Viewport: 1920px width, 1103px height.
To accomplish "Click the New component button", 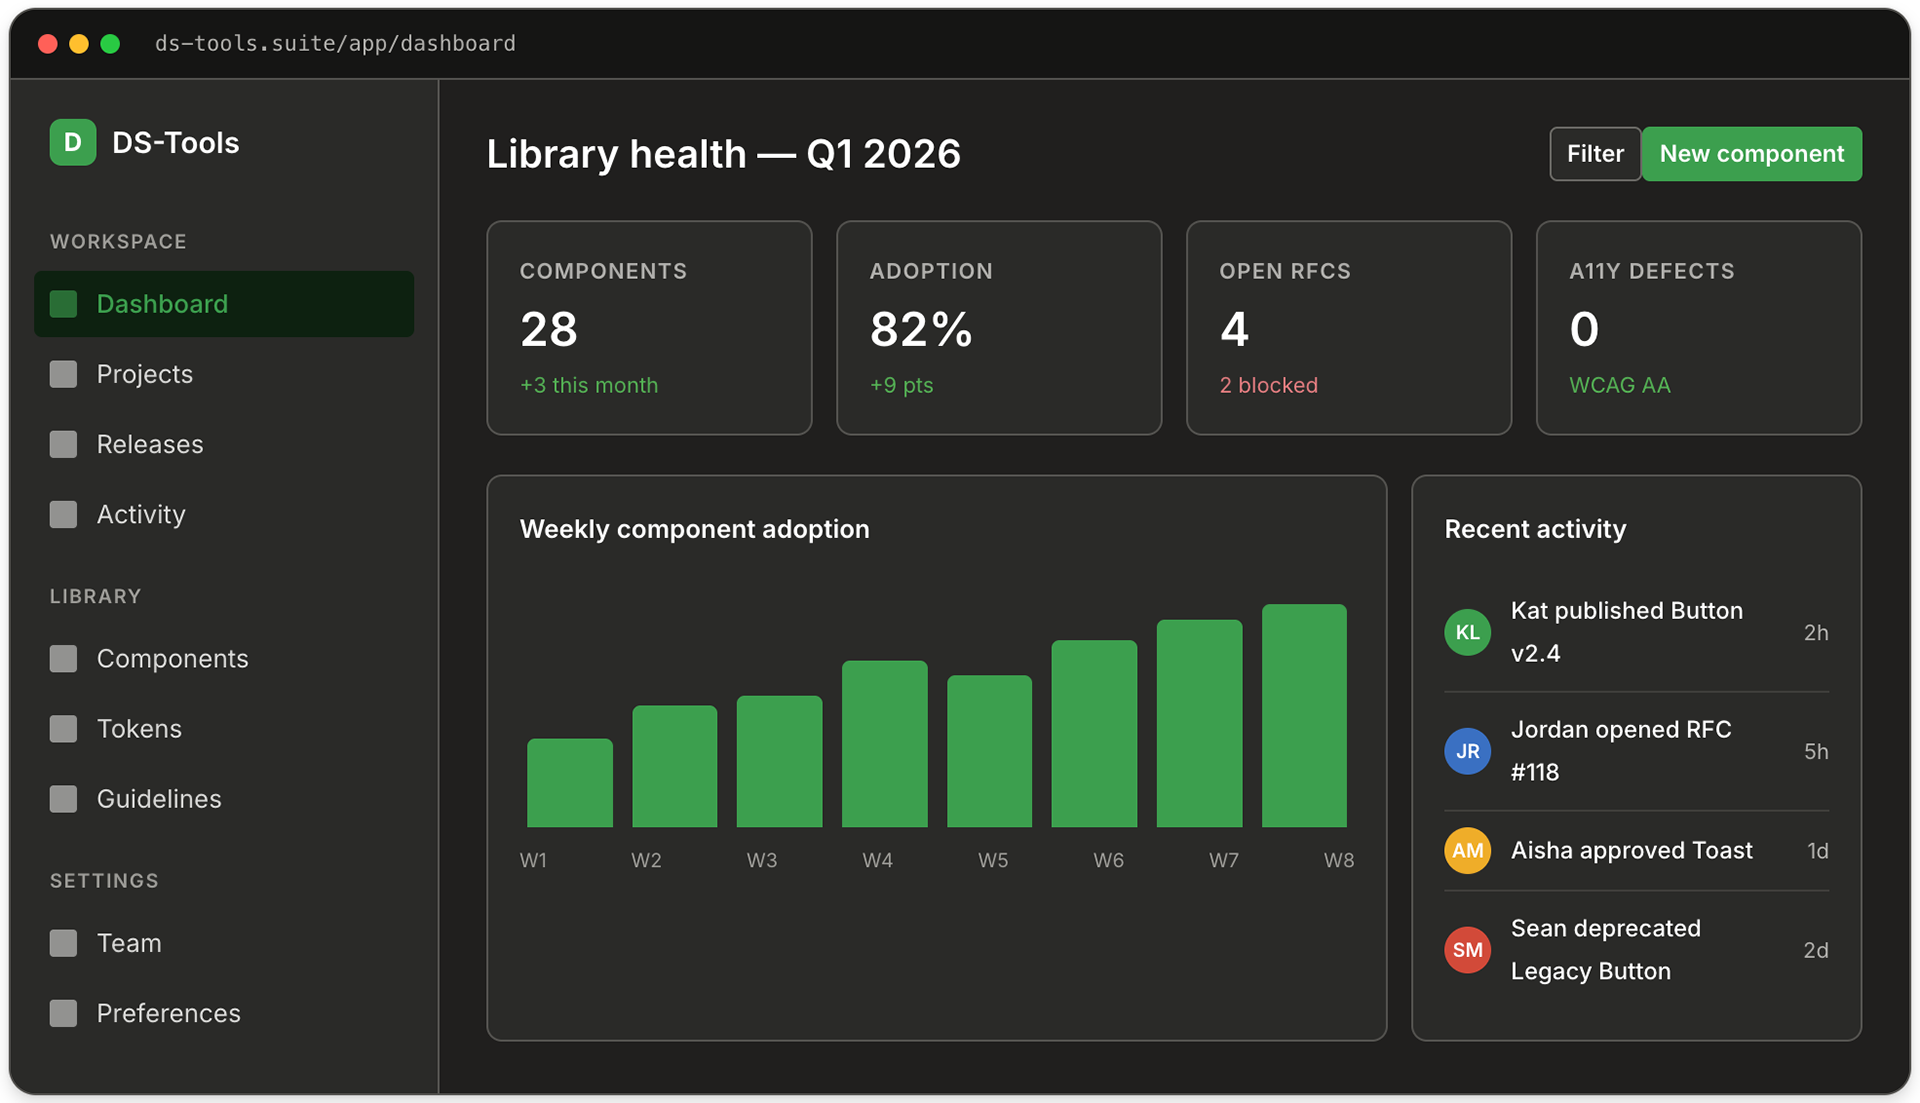I will [1751, 154].
